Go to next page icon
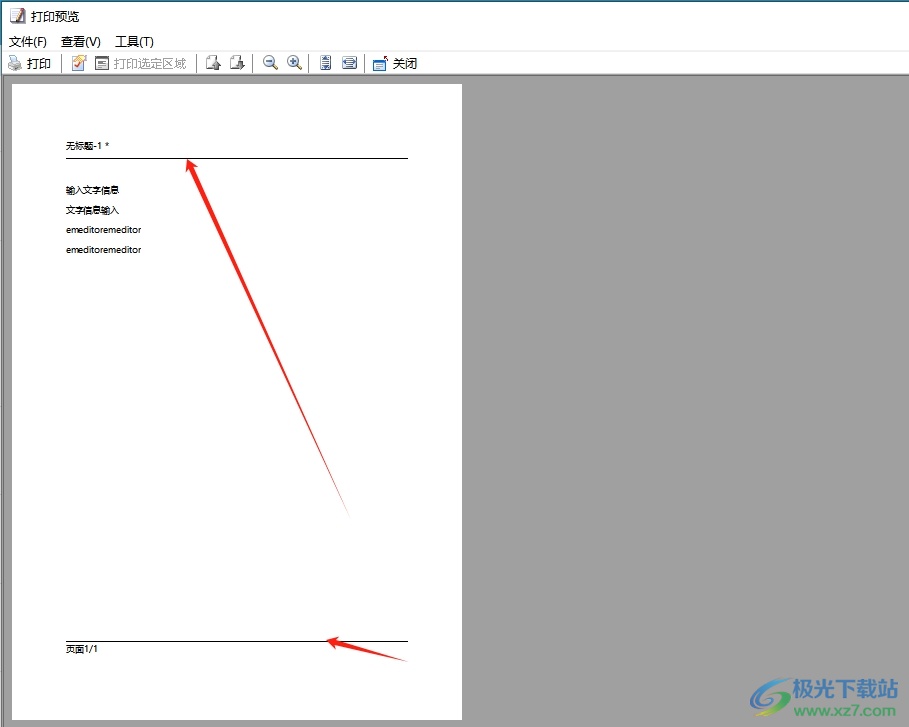 237,63
